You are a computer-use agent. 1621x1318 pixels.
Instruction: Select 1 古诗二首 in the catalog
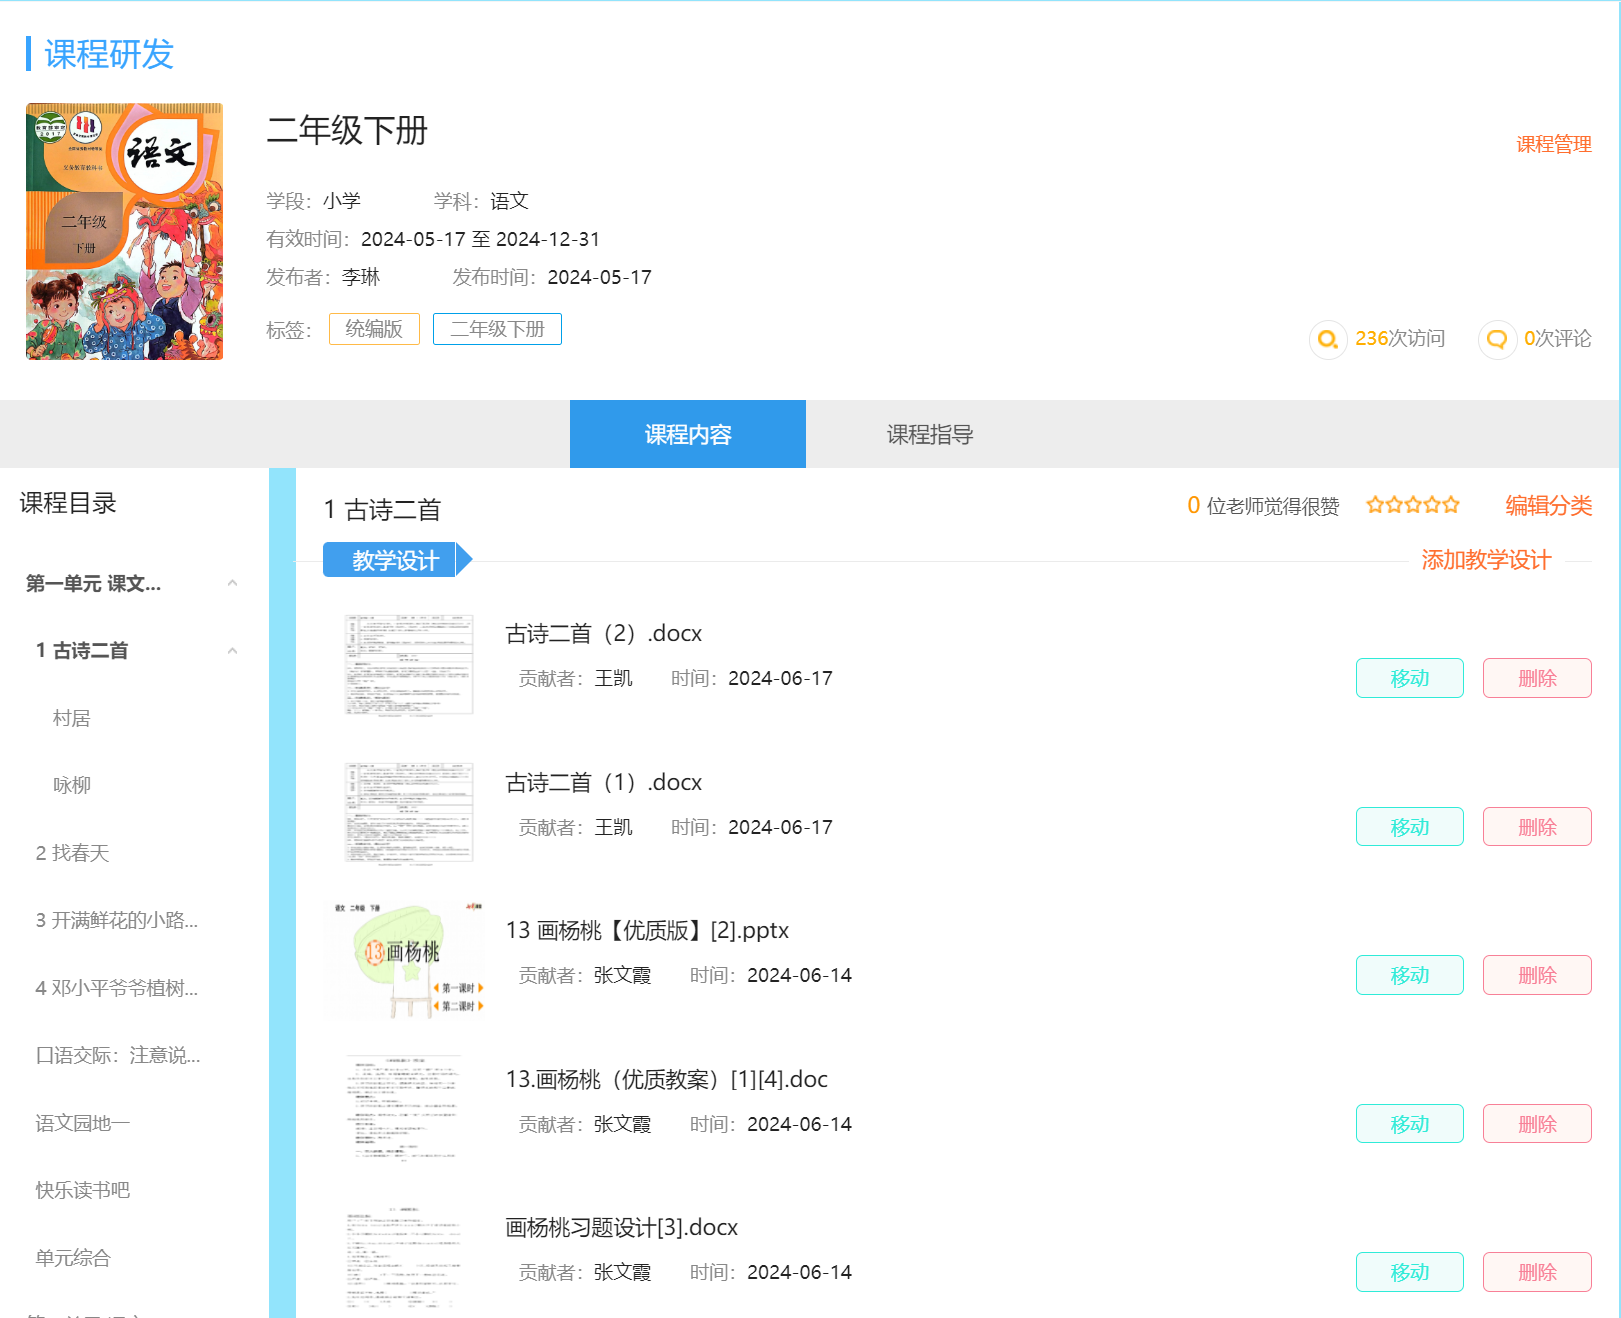click(x=82, y=651)
